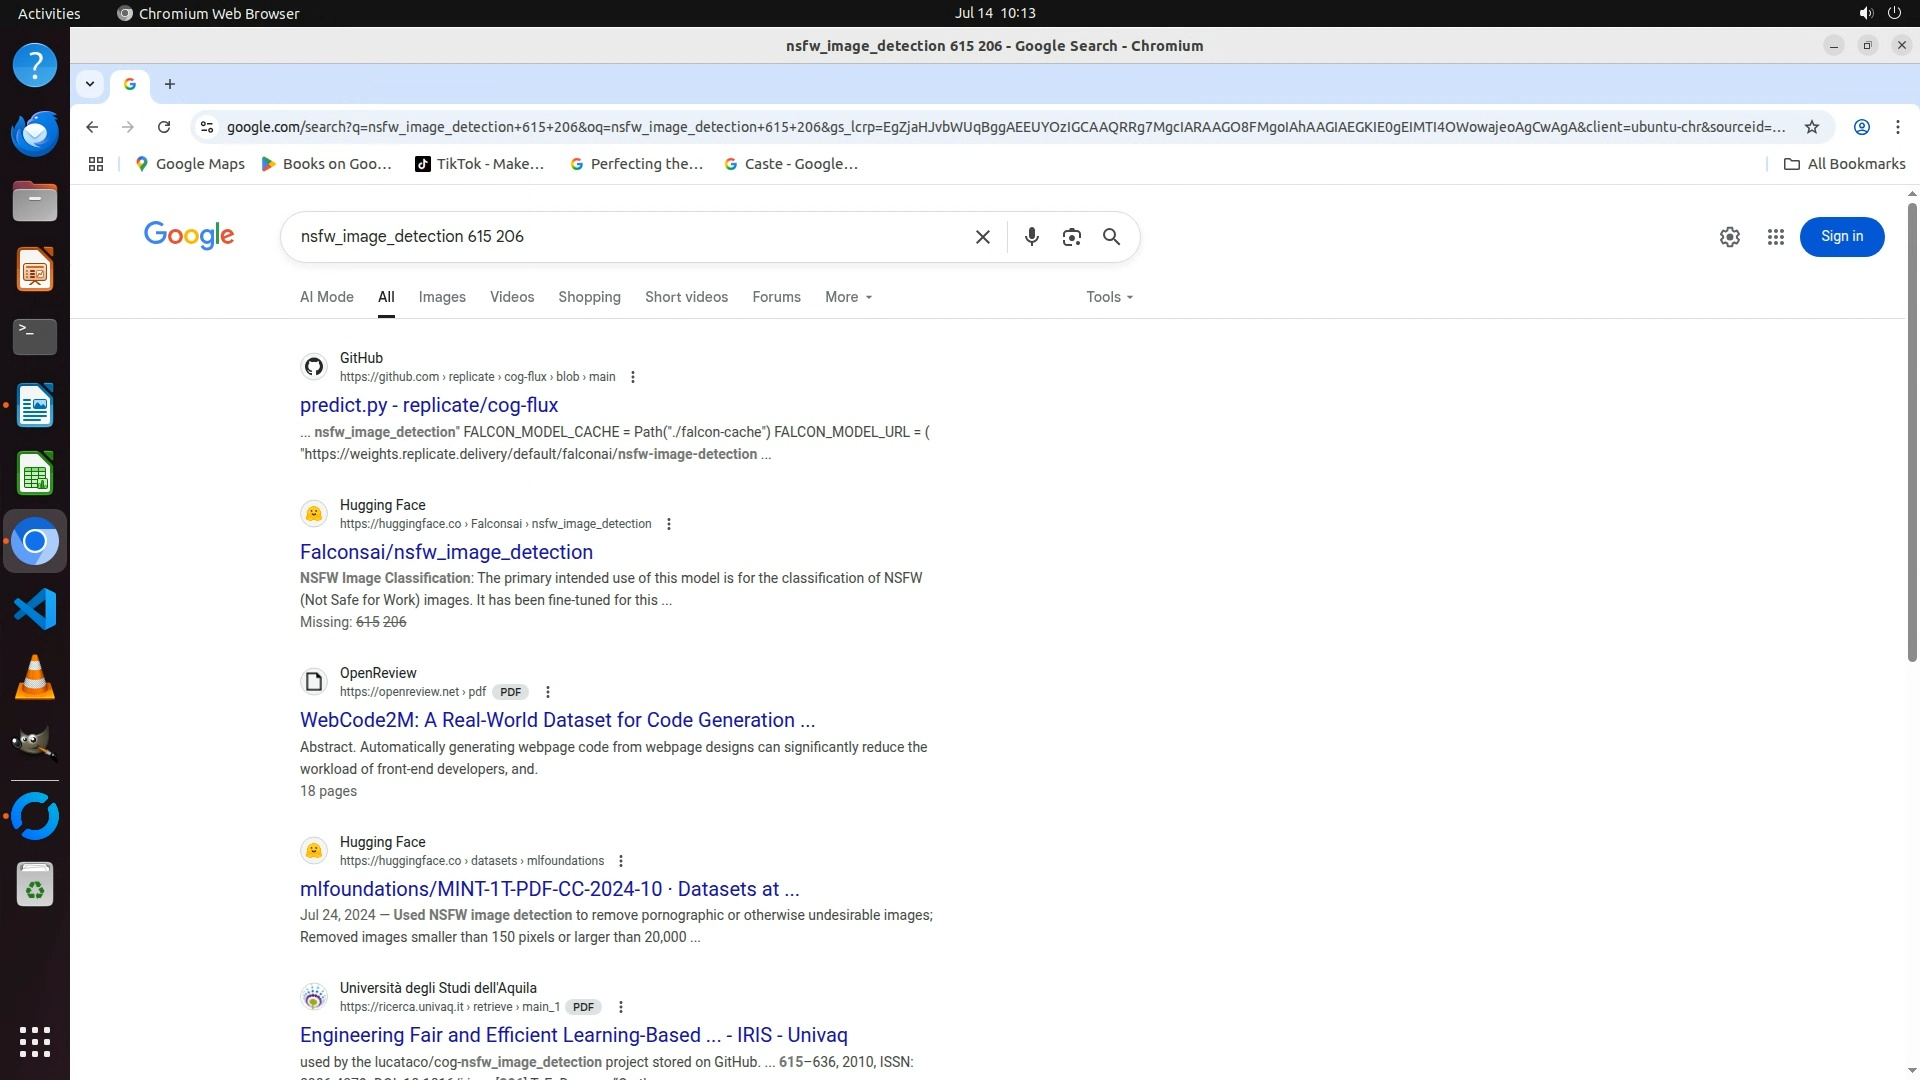
Task: Click into the Google search input field
Action: 620,237
